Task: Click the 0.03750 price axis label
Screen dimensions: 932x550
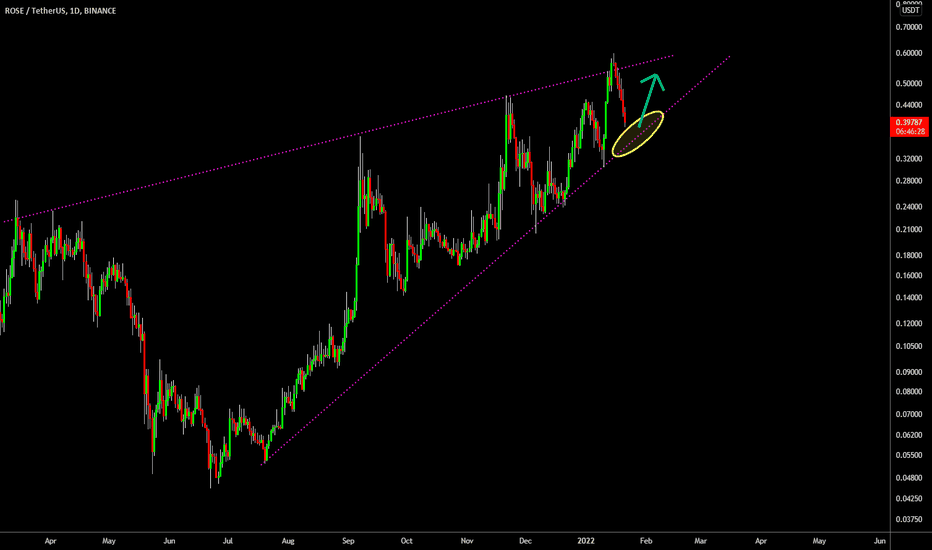Action: 909,520
